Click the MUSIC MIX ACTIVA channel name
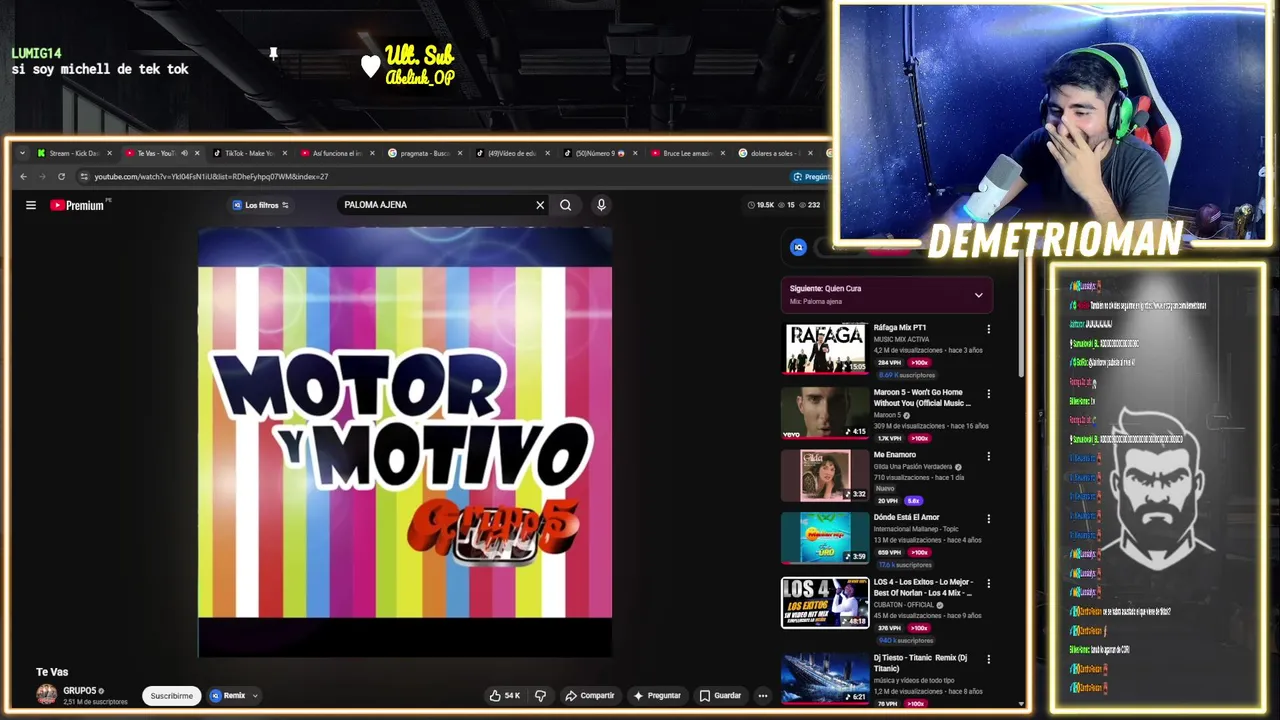 tap(901, 340)
